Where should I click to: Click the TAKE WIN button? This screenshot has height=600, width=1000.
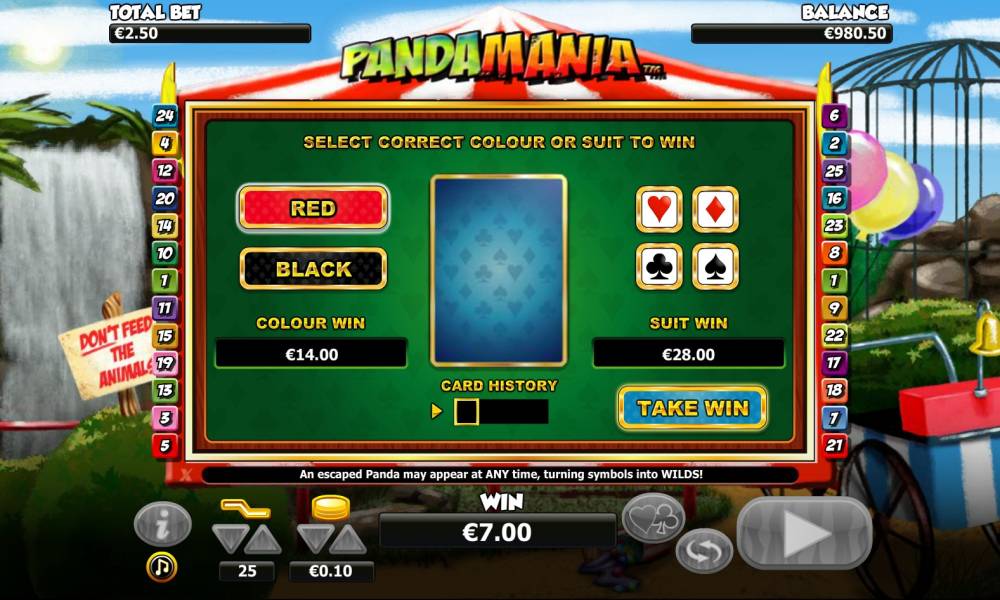(x=692, y=407)
